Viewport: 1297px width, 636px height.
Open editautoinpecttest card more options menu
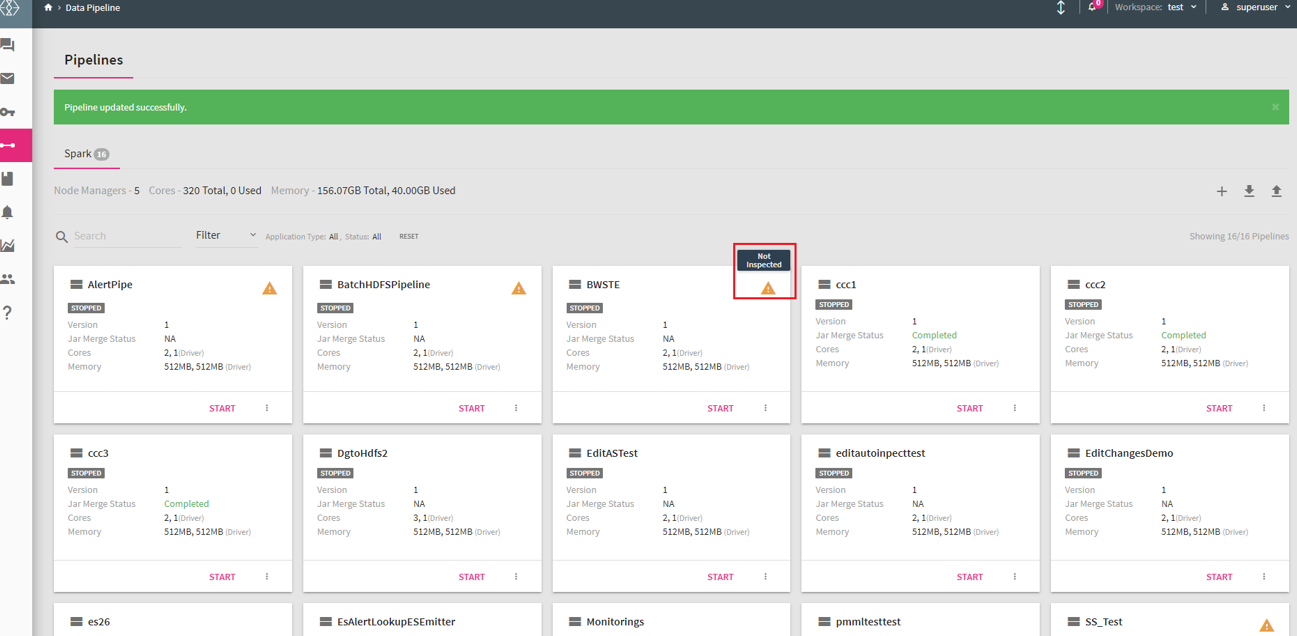(x=1015, y=577)
